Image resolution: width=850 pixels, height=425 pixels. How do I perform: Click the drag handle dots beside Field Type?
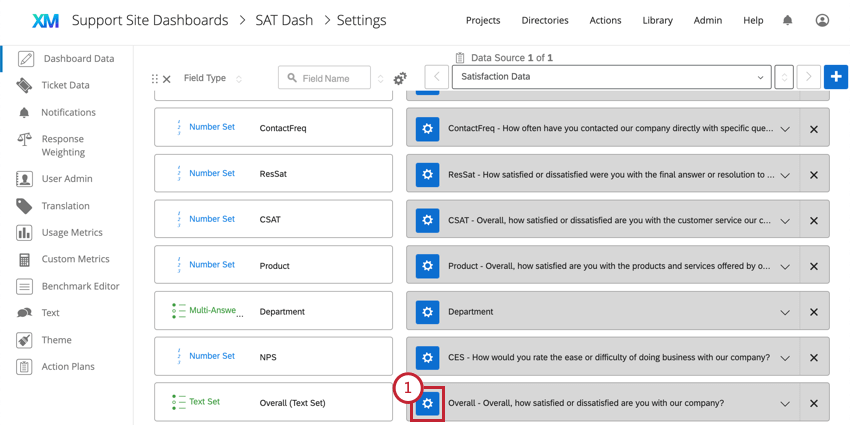click(x=154, y=79)
